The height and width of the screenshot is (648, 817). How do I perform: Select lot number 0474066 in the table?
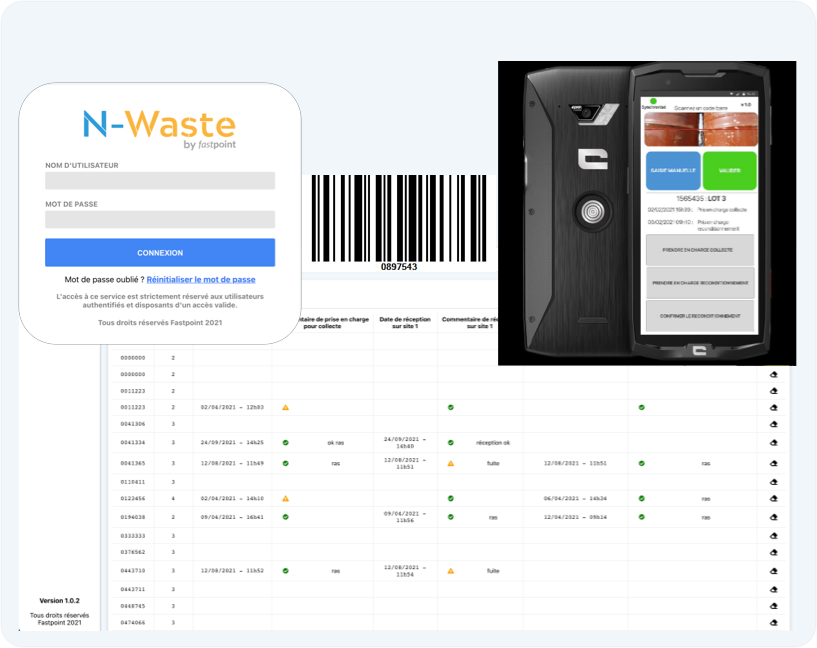[133, 622]
